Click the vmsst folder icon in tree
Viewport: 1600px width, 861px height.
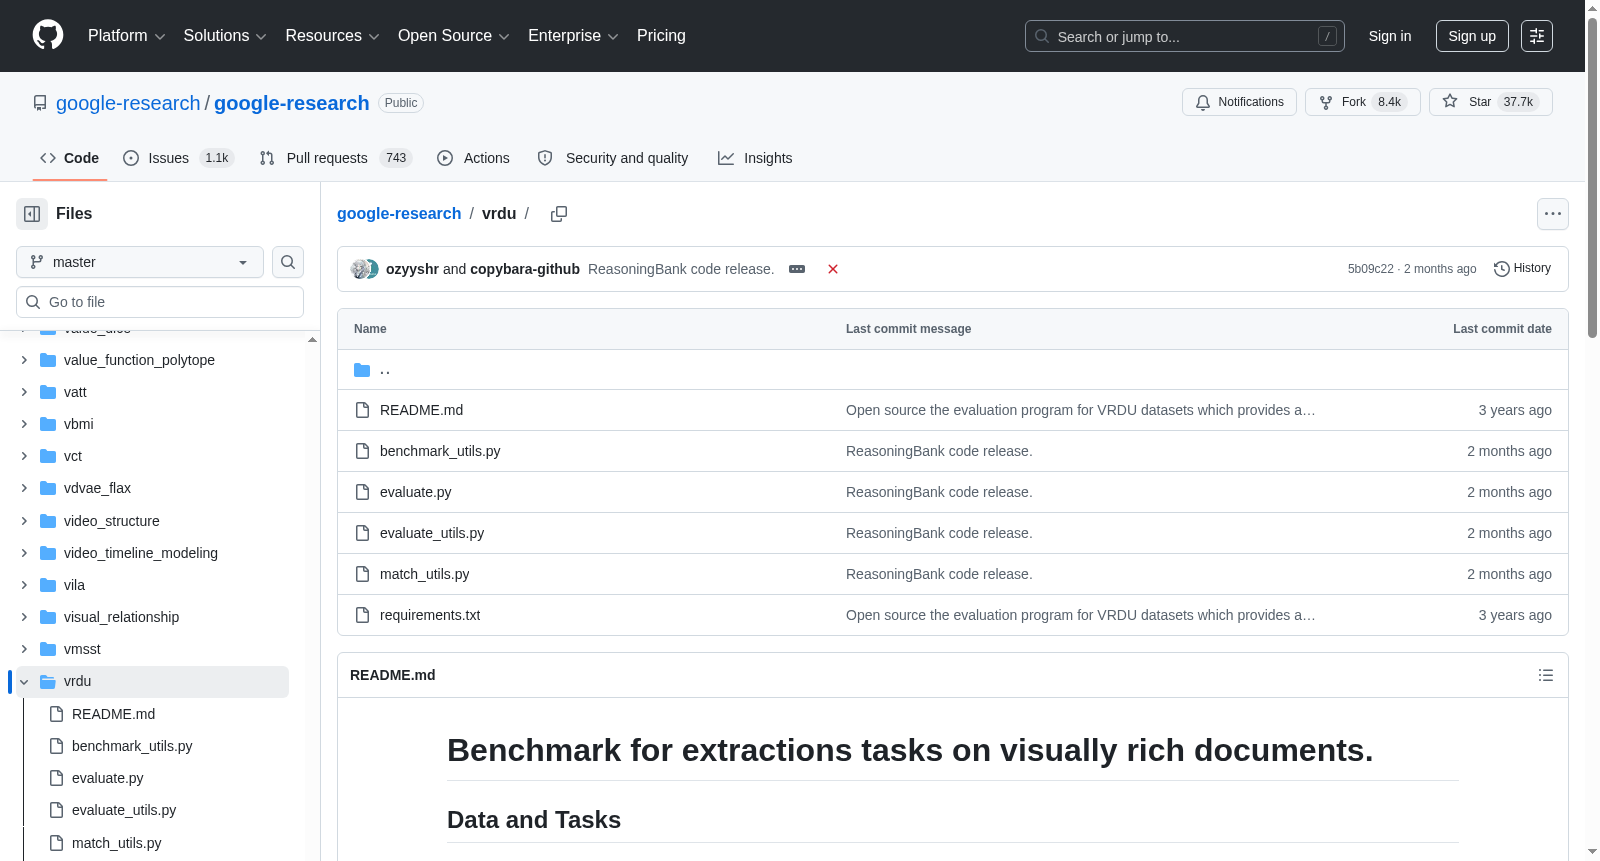pyautogui.click(x=48, y=649)
